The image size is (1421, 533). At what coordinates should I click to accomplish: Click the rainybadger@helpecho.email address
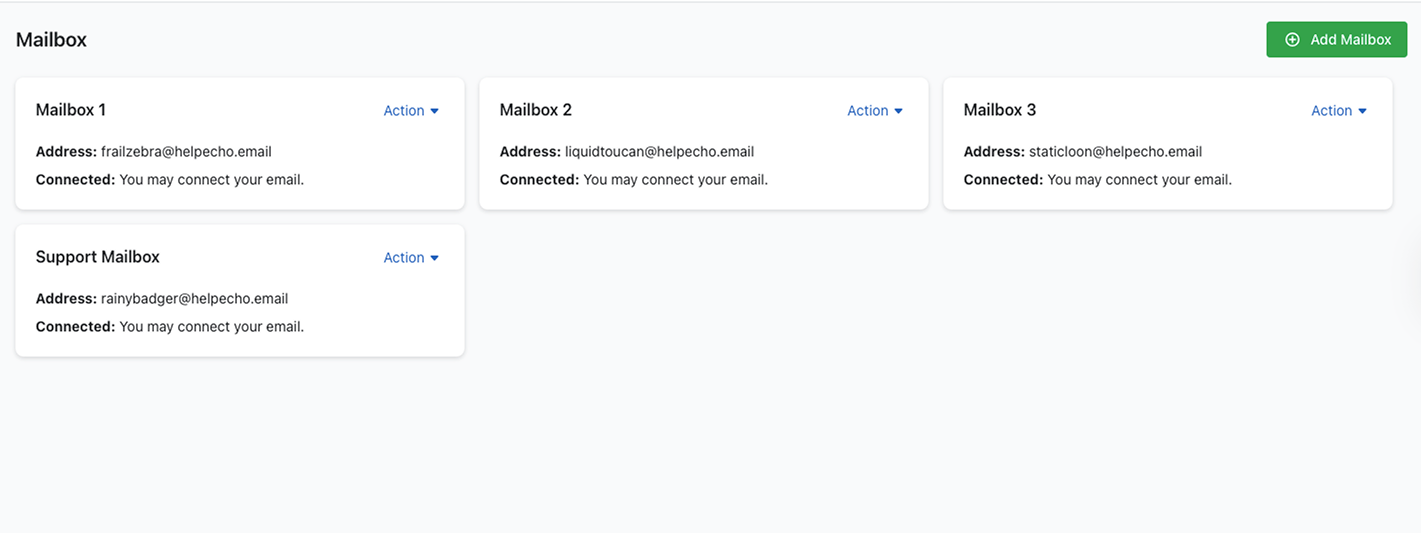[194, 299]
